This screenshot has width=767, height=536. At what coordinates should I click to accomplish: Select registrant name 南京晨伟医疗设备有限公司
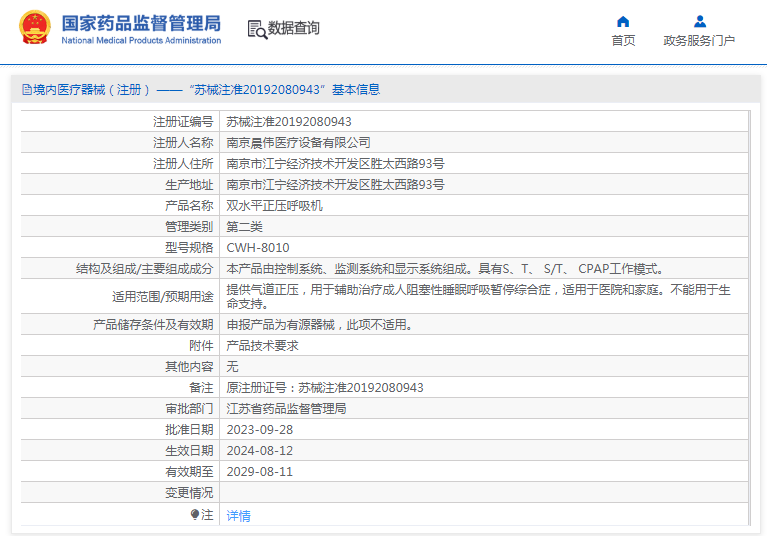point(298,143)
